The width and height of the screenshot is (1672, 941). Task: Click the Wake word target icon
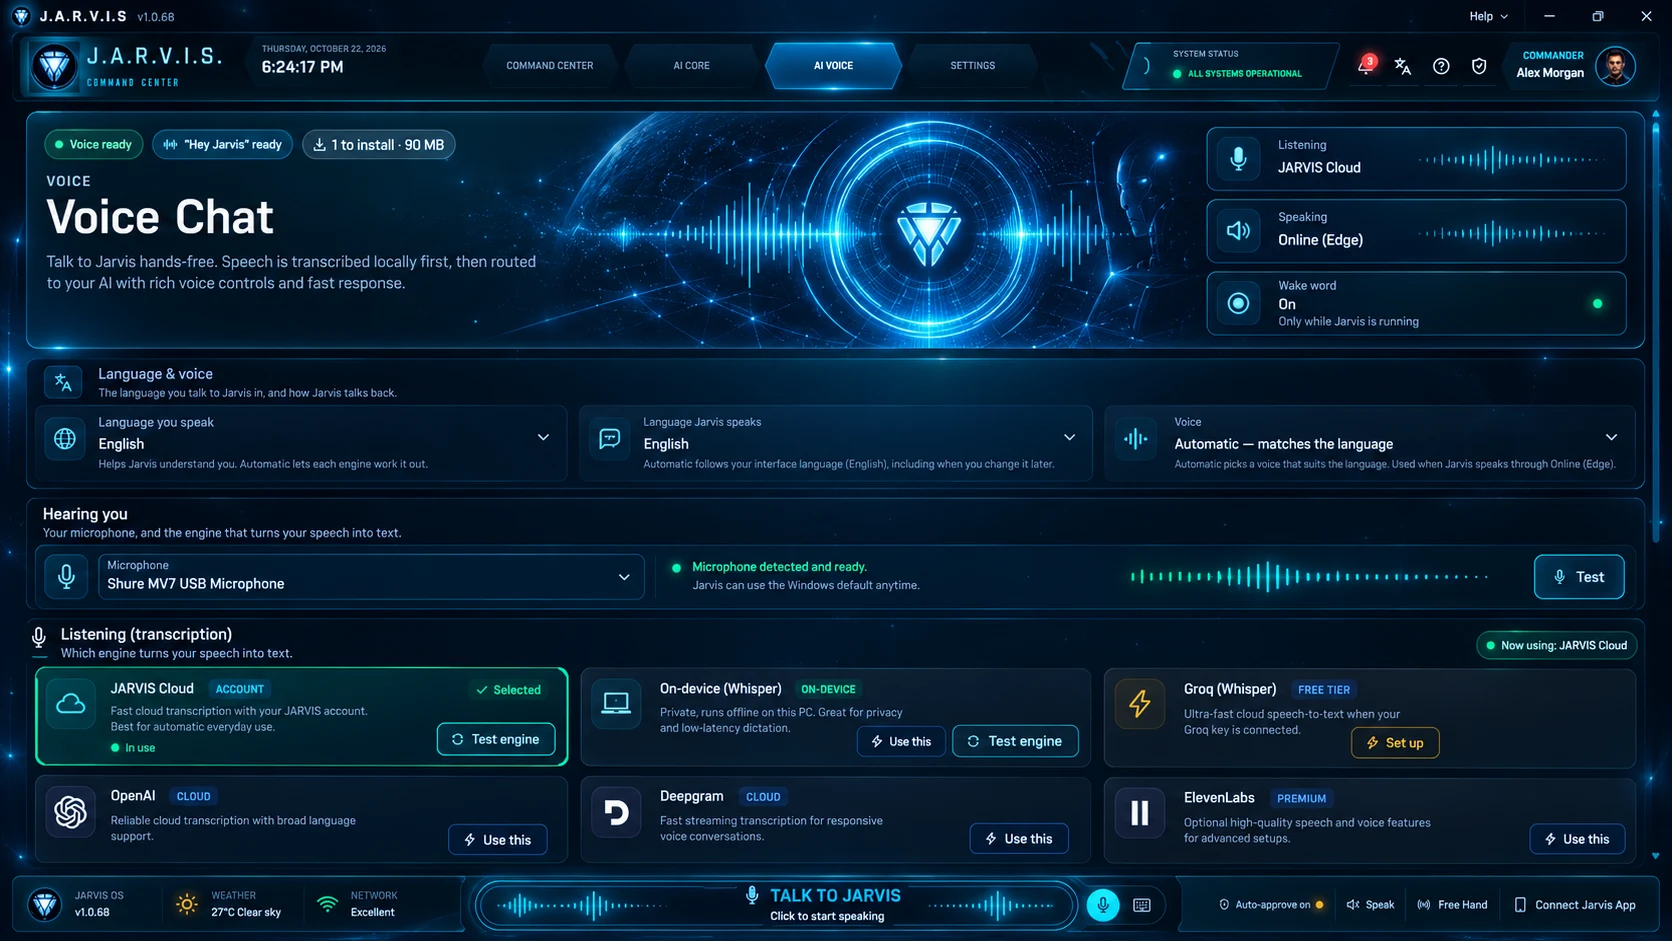pyautogui.click(x=1238, y=303)
